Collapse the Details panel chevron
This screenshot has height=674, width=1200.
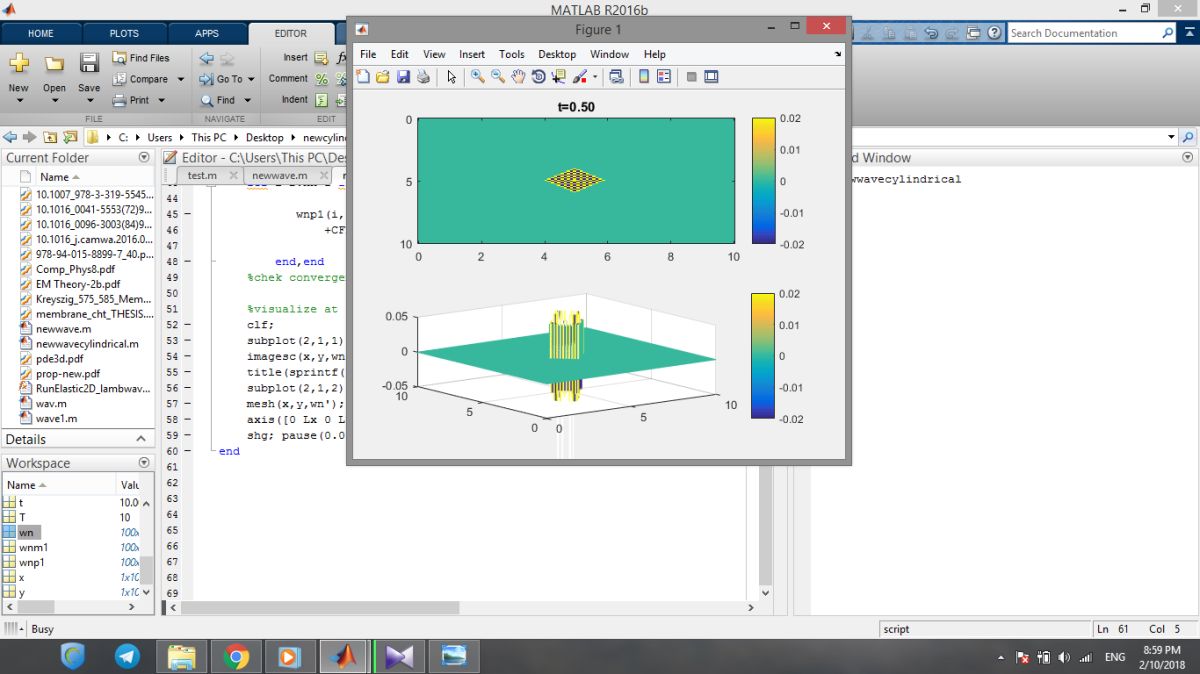tap(141, 440)
